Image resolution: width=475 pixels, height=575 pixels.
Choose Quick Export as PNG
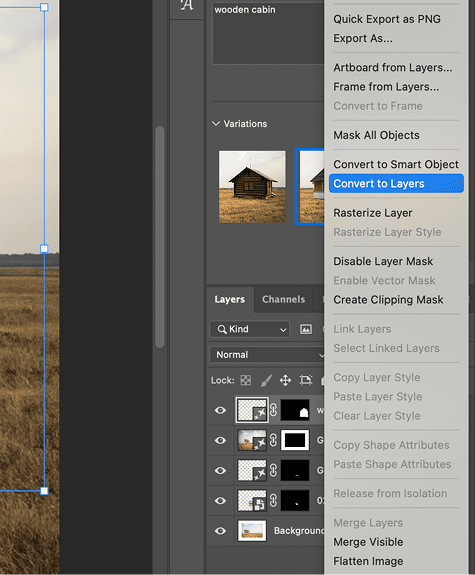387,19
